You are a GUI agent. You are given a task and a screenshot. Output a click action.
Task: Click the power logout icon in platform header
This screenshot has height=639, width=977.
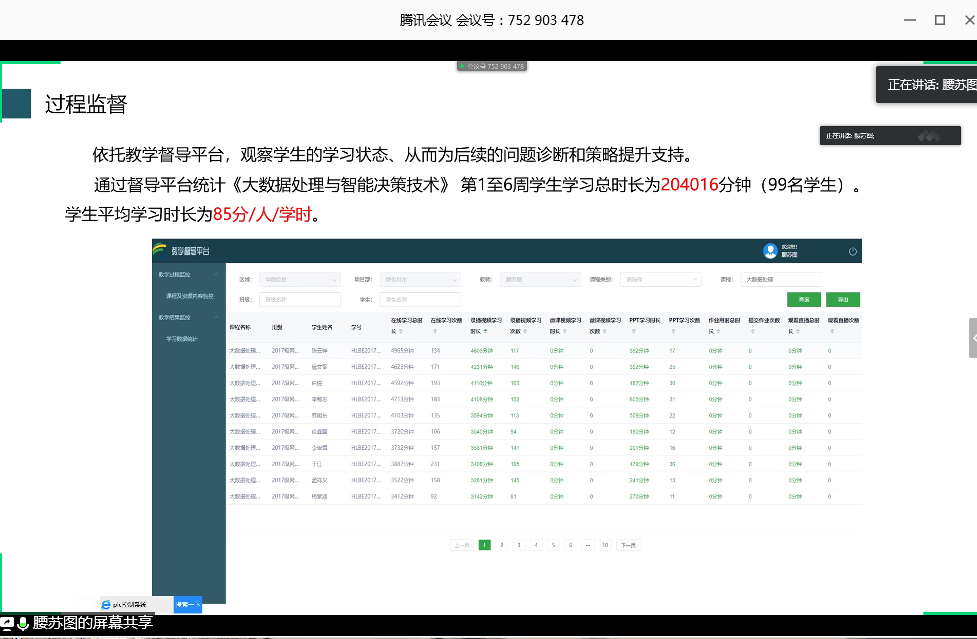852,251
